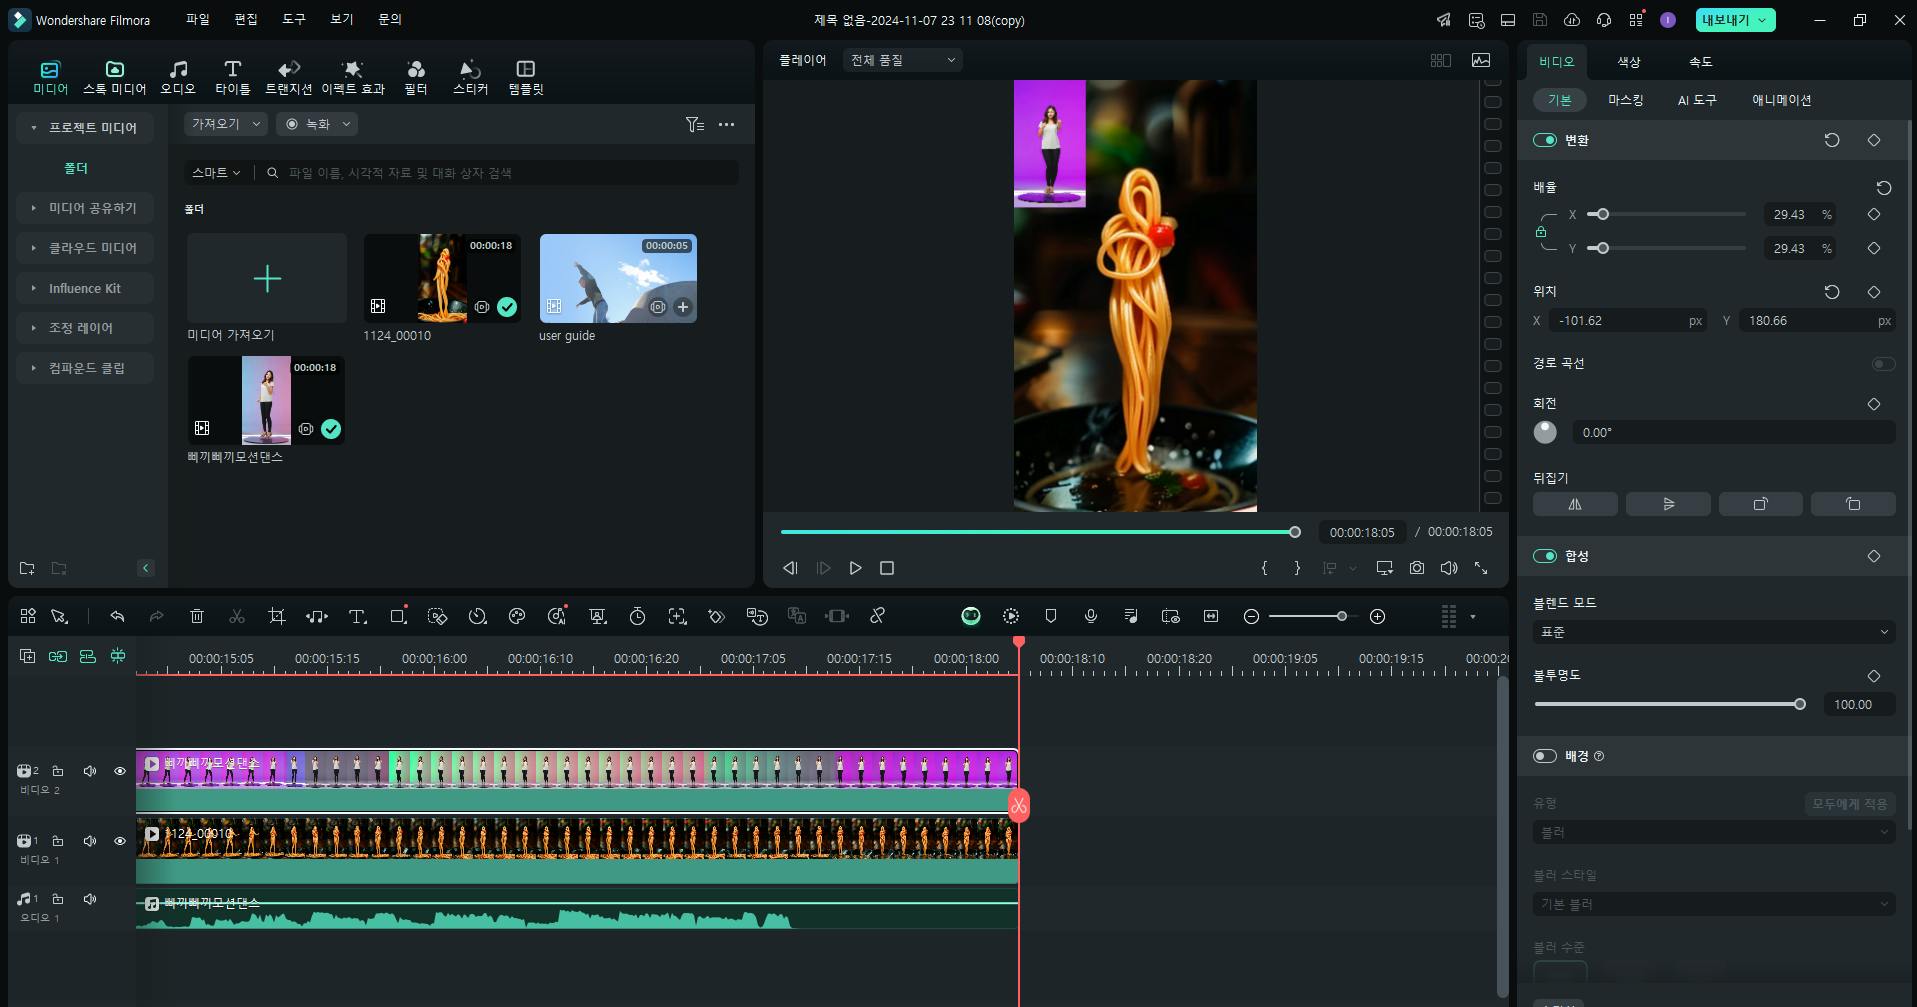Play the preview video
This screenshot has height=1007, width=1917.
[855, 568]
